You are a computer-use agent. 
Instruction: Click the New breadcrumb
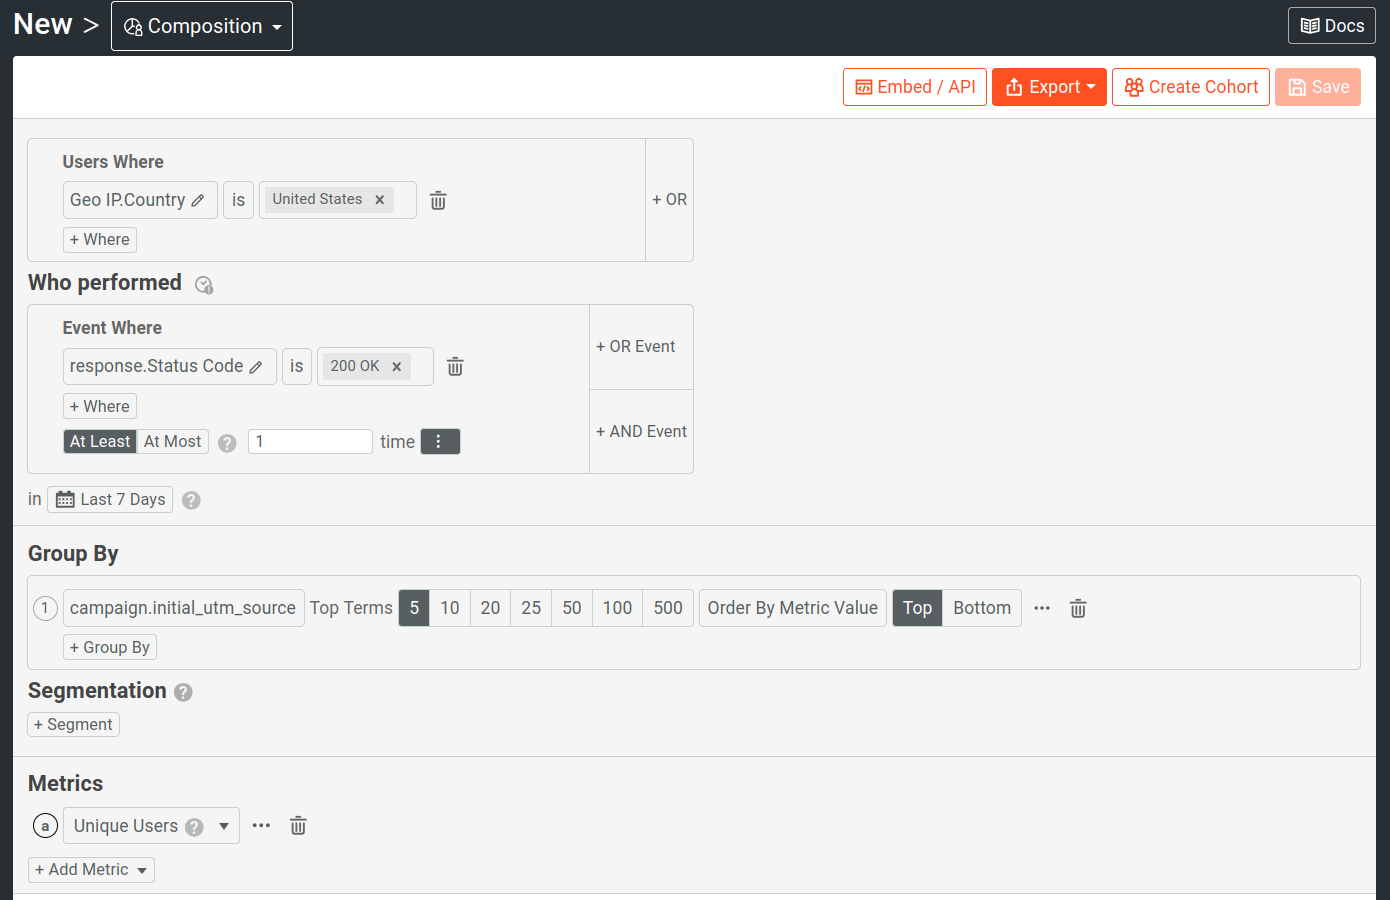(x=42, y=24)
